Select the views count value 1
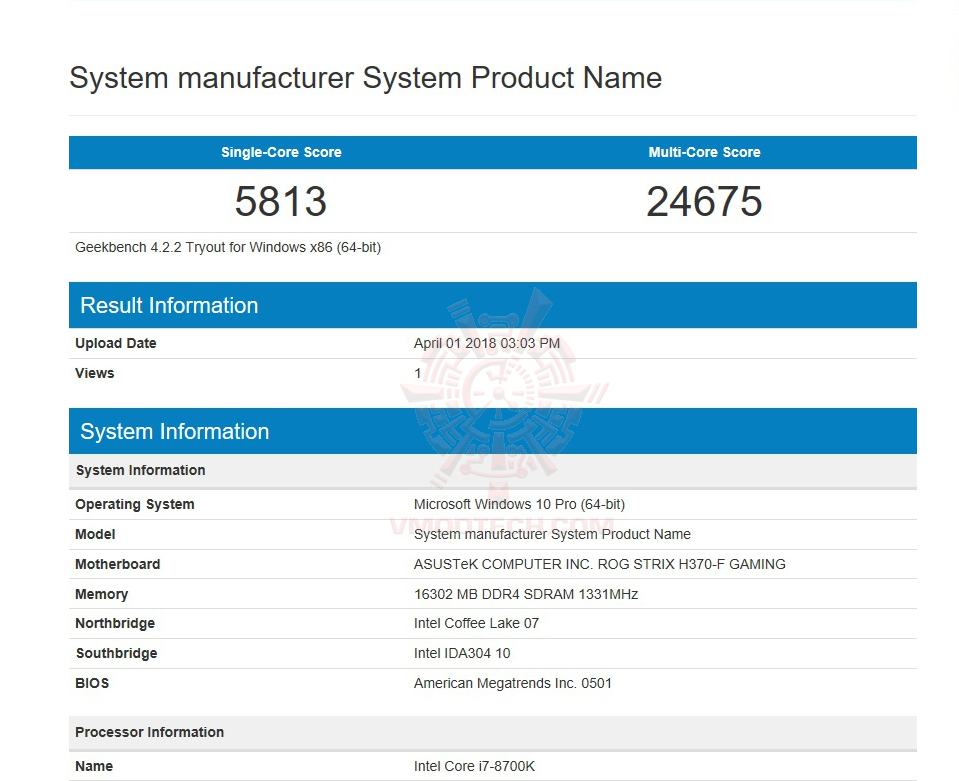The width and height of the screenshot is (959, 781). point(418,373)
